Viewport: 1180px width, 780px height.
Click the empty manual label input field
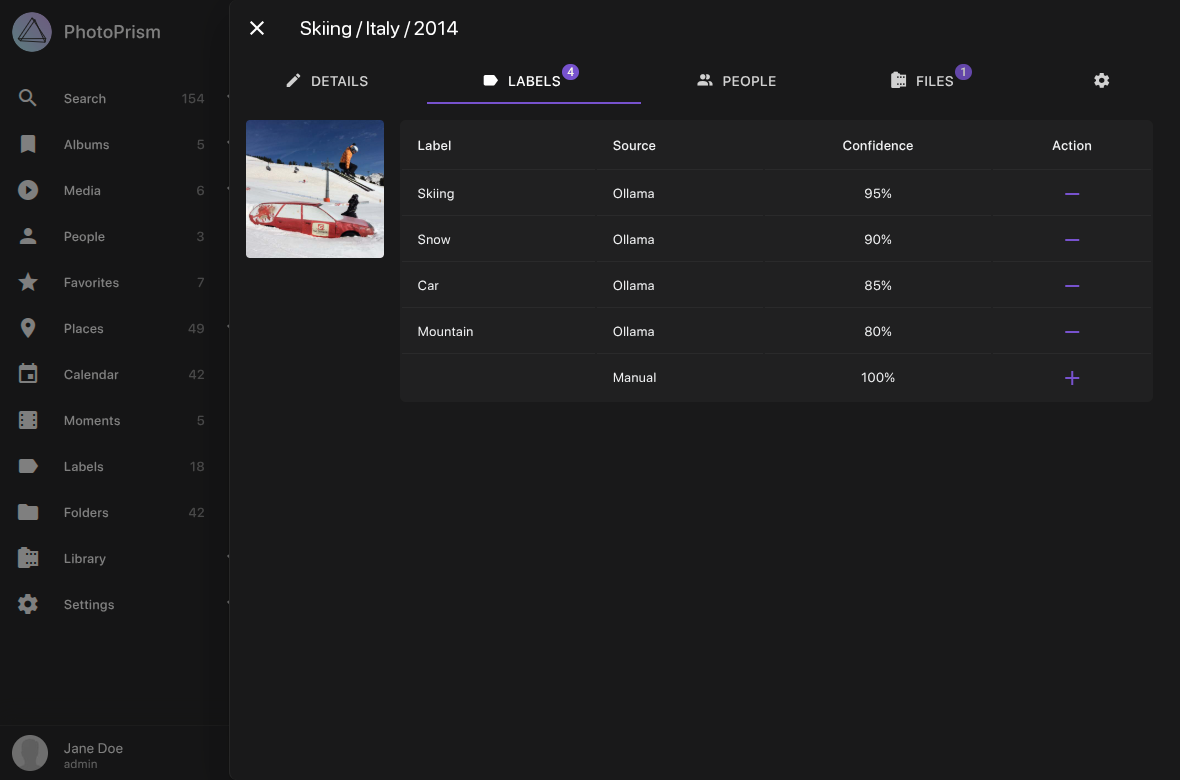click(498, 378)
